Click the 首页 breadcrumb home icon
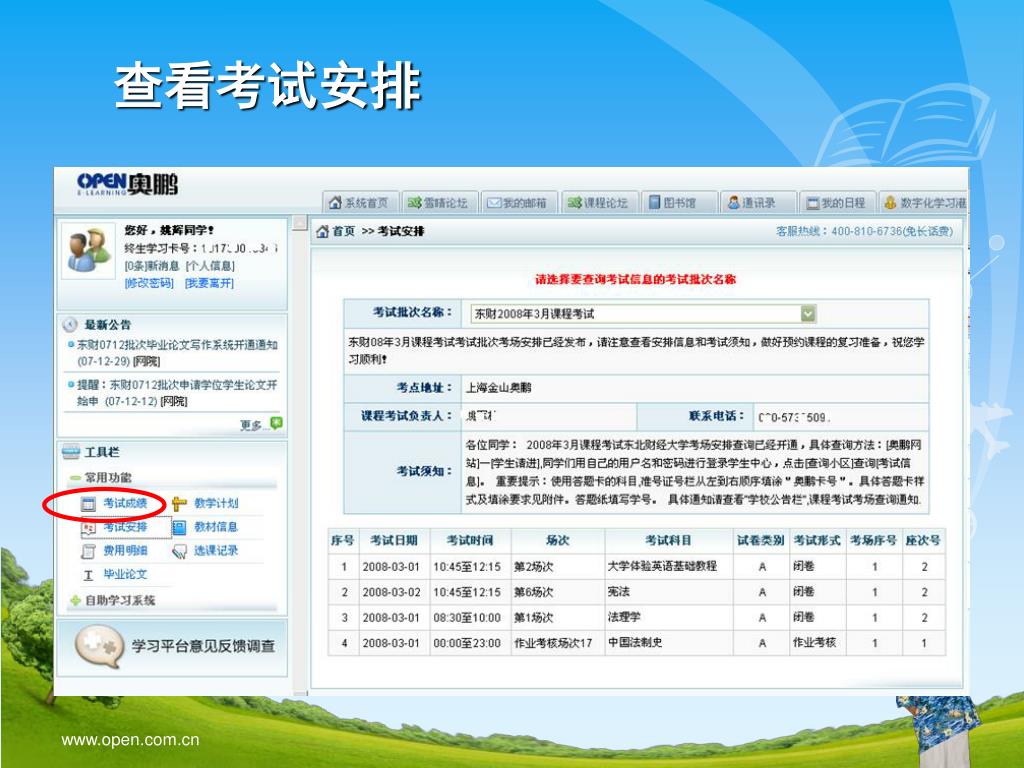 pyautogui.click(x=322, y=231)
